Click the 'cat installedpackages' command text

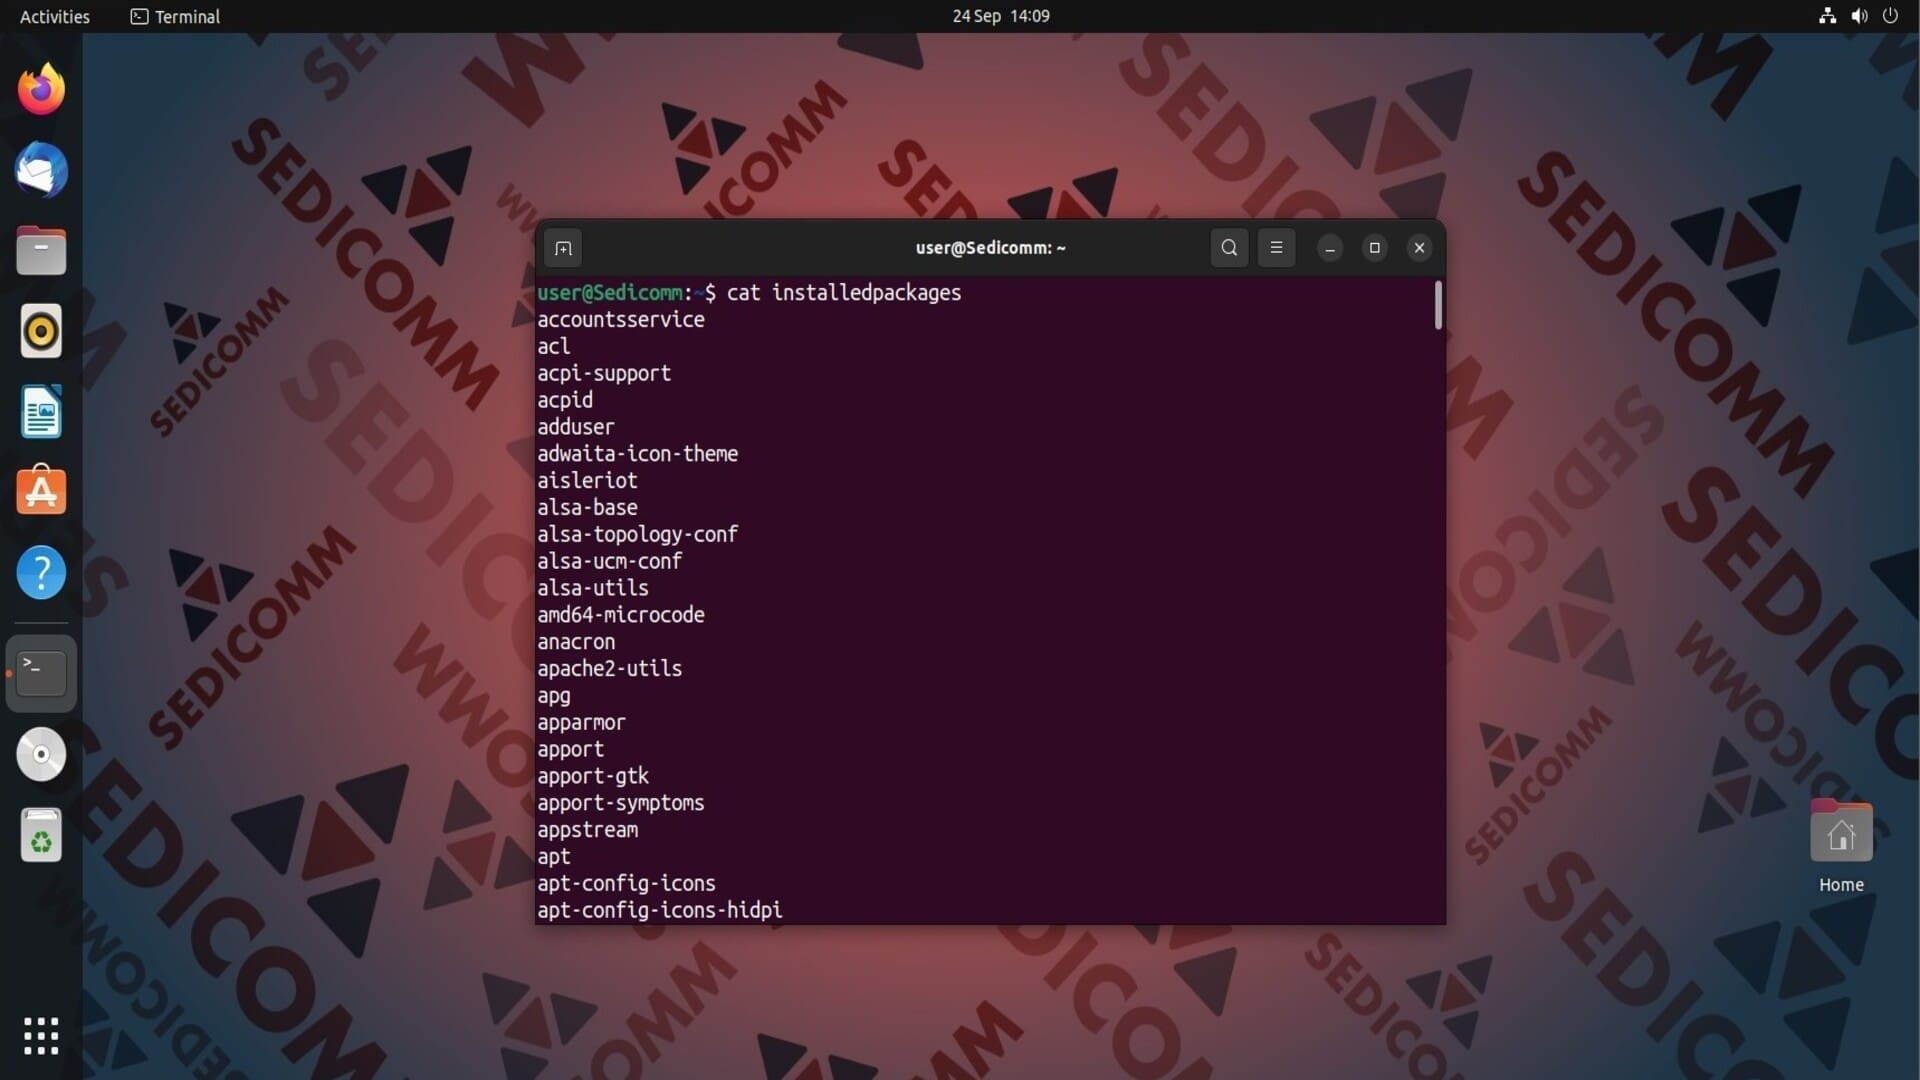(844, 293)
